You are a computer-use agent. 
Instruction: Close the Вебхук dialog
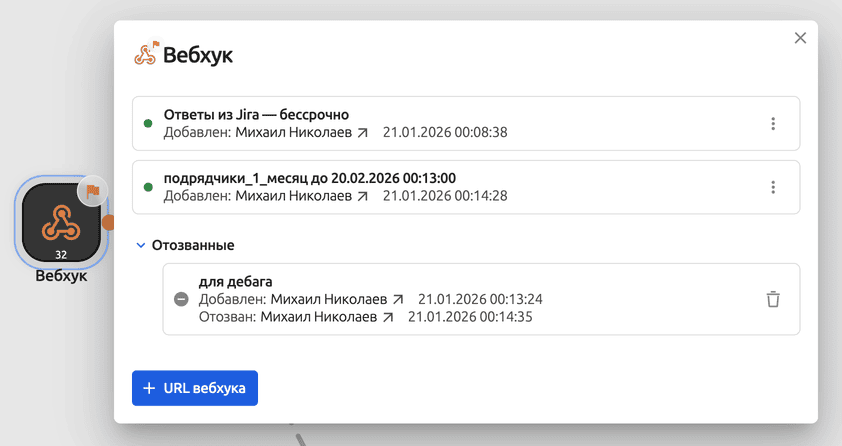(800, 38)
